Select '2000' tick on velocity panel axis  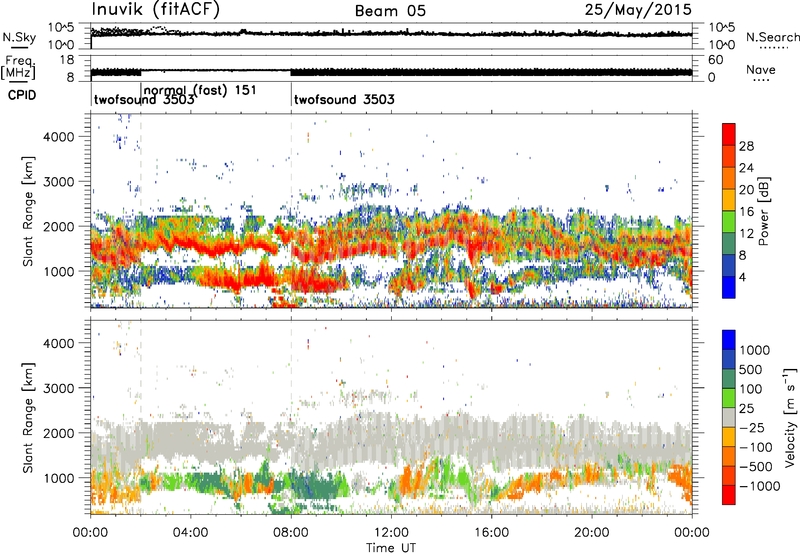(x=58, y=433)
